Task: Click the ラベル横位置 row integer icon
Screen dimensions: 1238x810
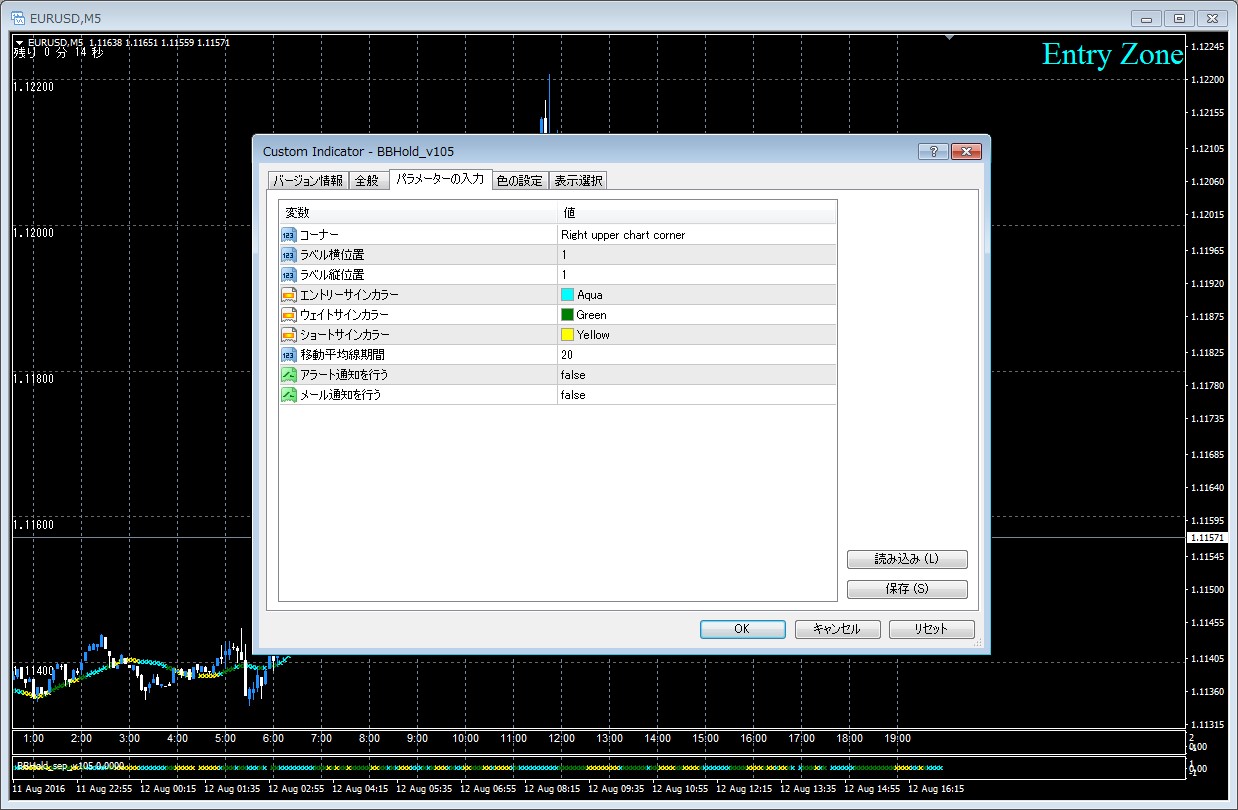Action: tap(289, 255)
